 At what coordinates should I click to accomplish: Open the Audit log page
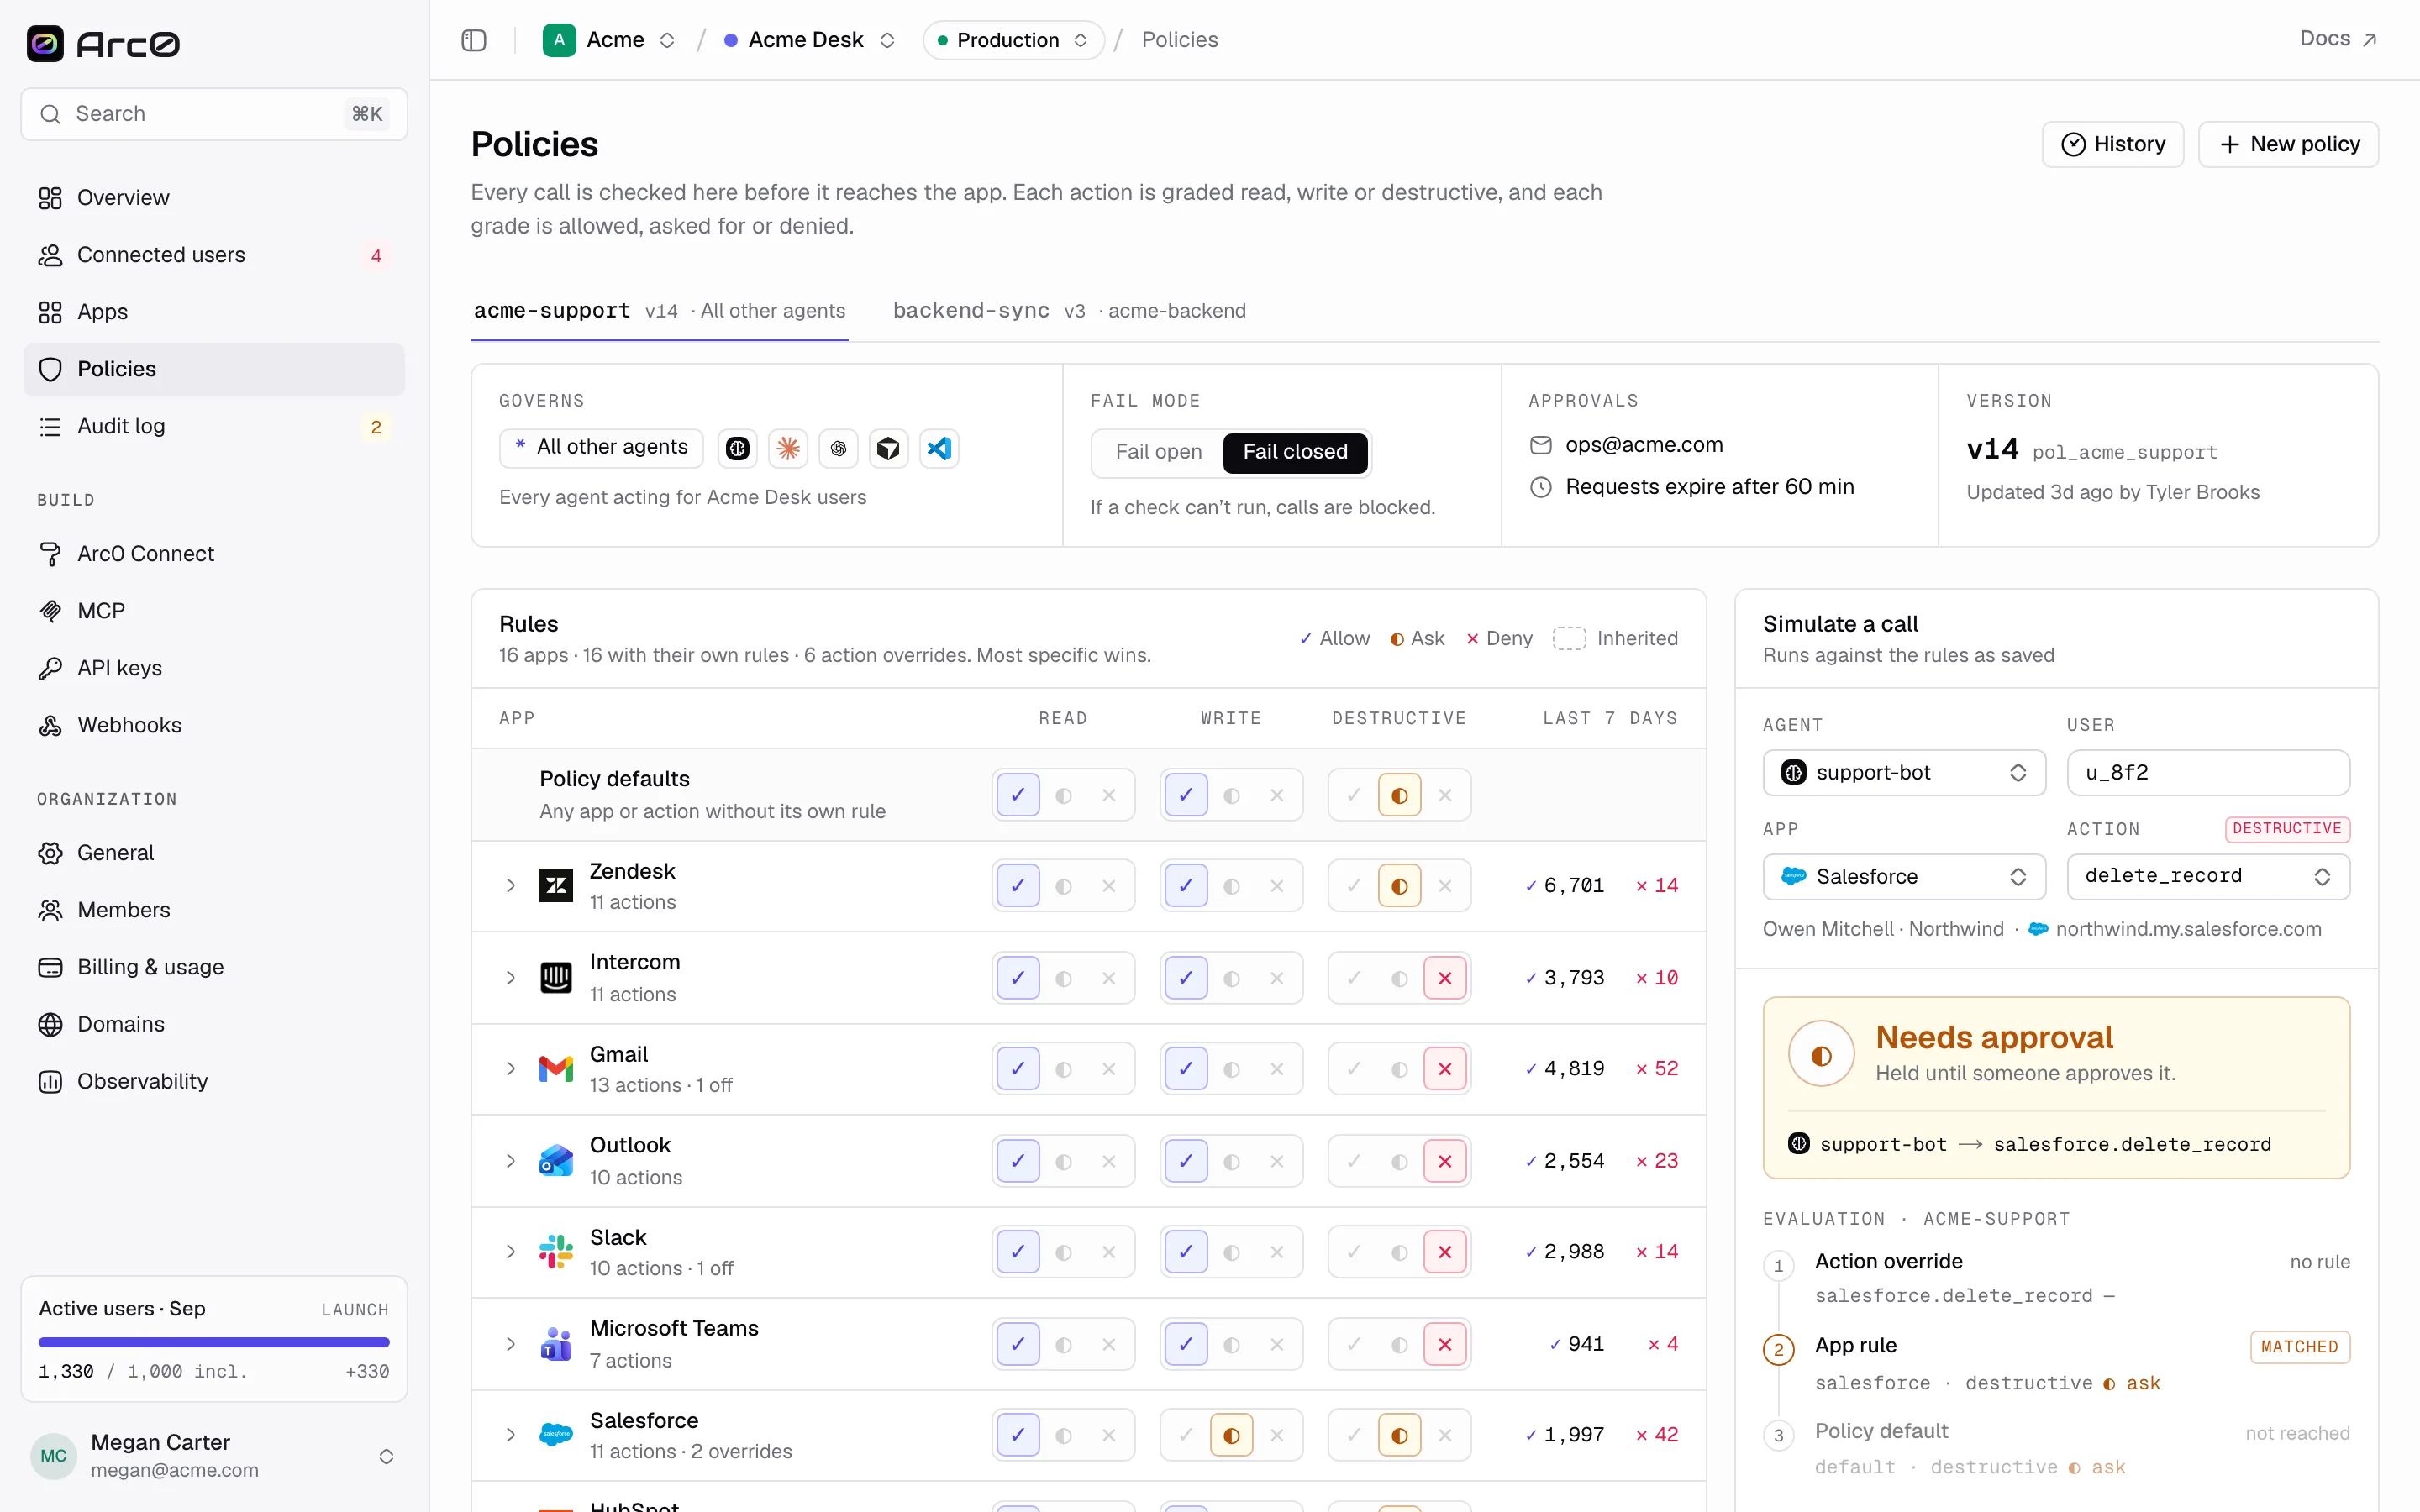pyautogui.click(x=214, y=426)
